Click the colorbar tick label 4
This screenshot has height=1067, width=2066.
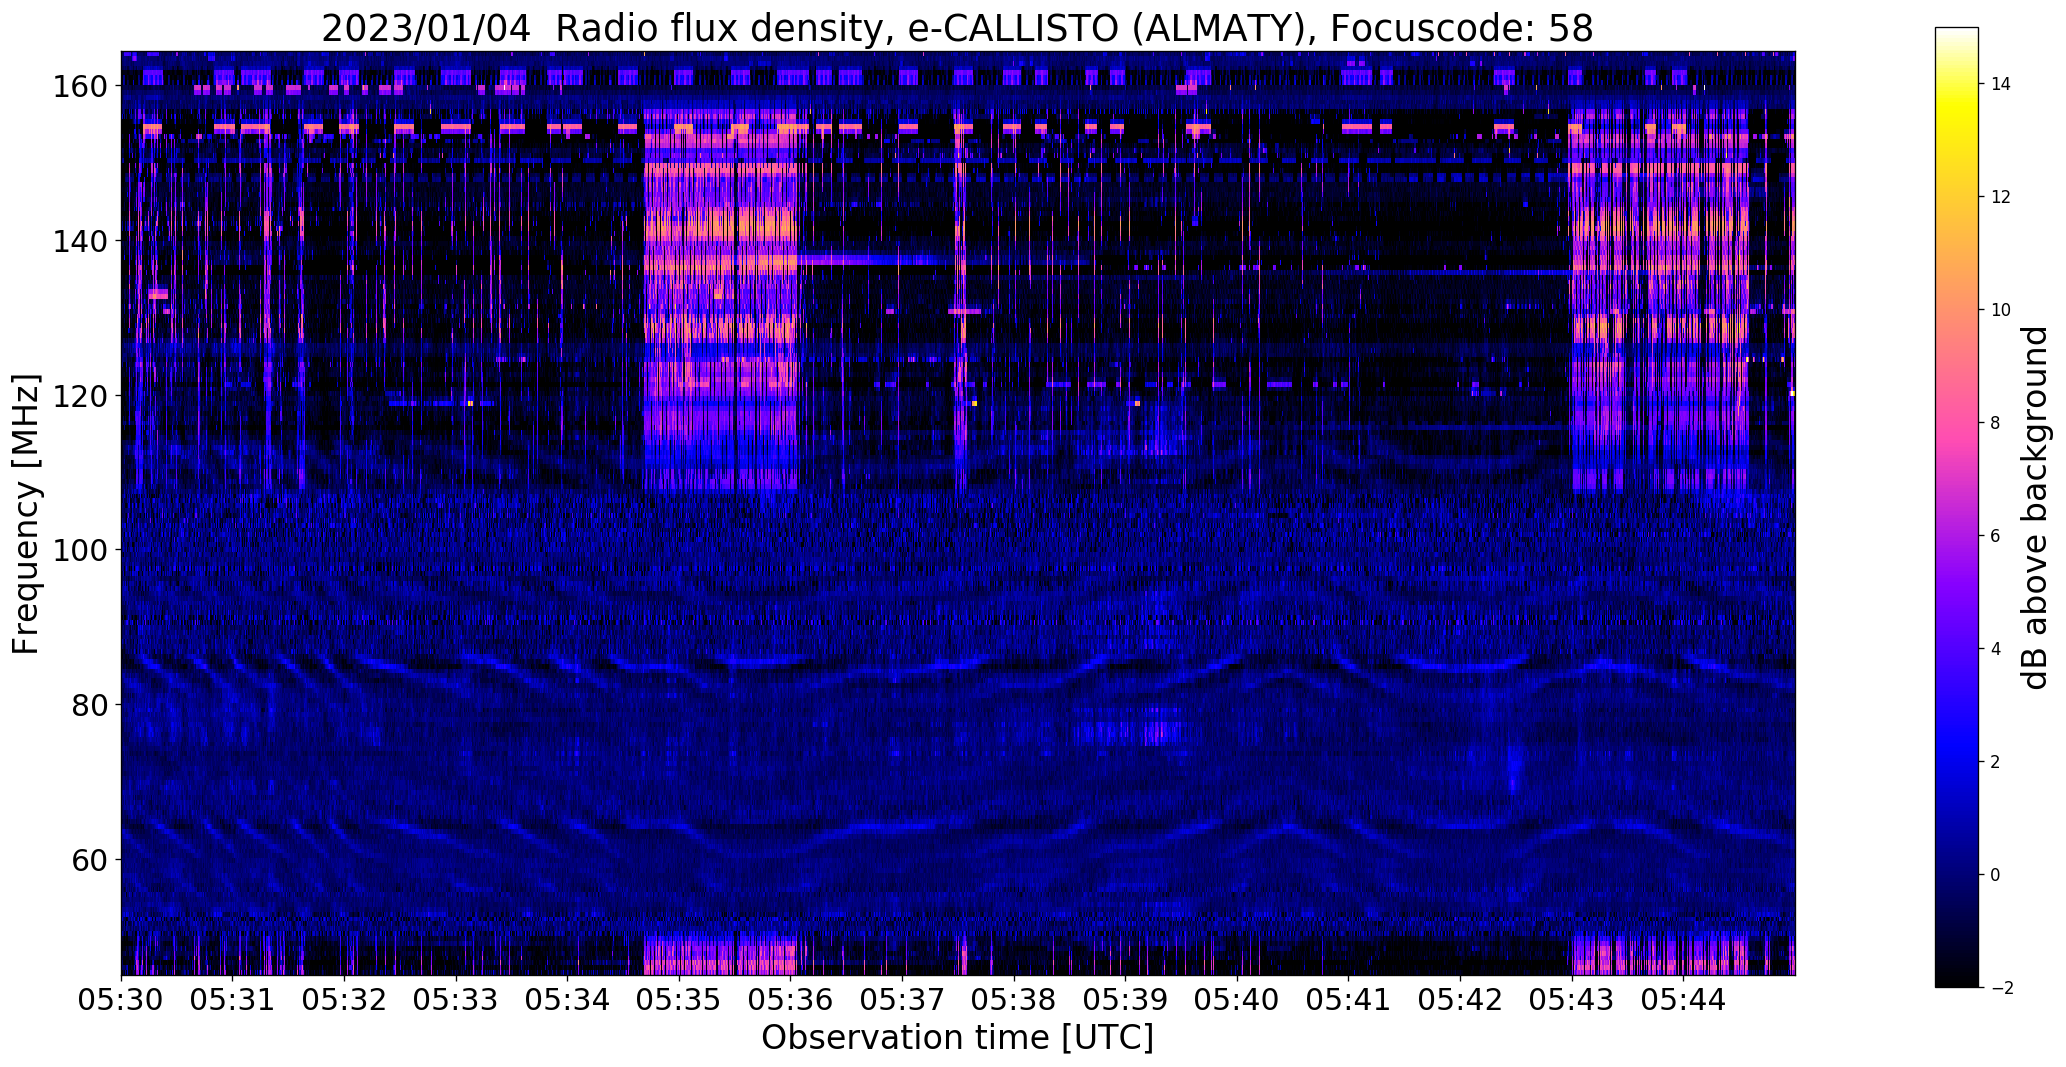click(x=1995, y=649)
